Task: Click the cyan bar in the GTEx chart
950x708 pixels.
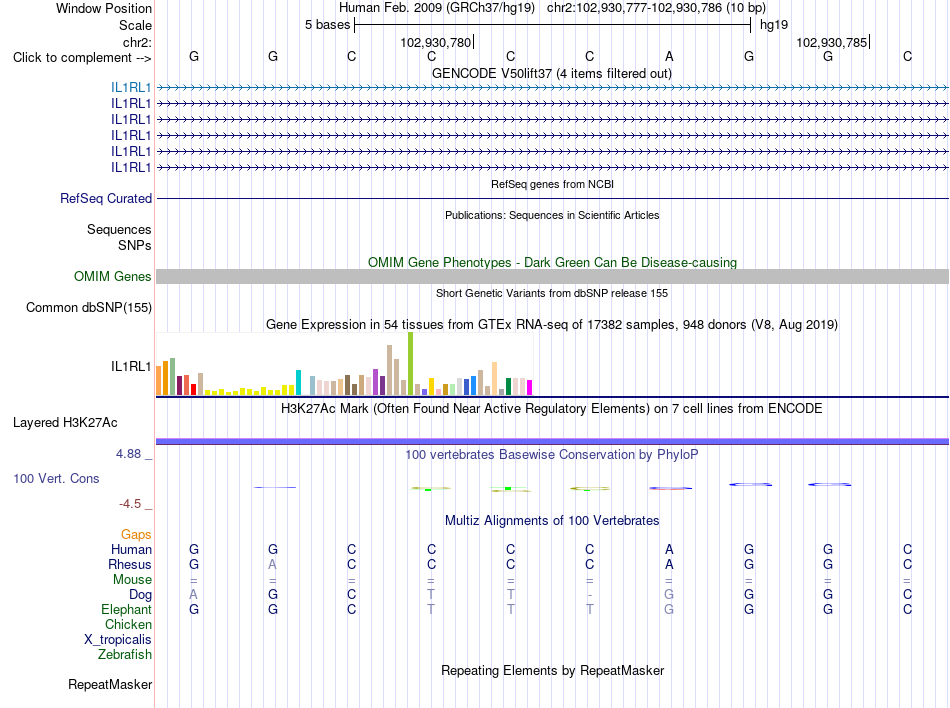Action: pos(298,383)
